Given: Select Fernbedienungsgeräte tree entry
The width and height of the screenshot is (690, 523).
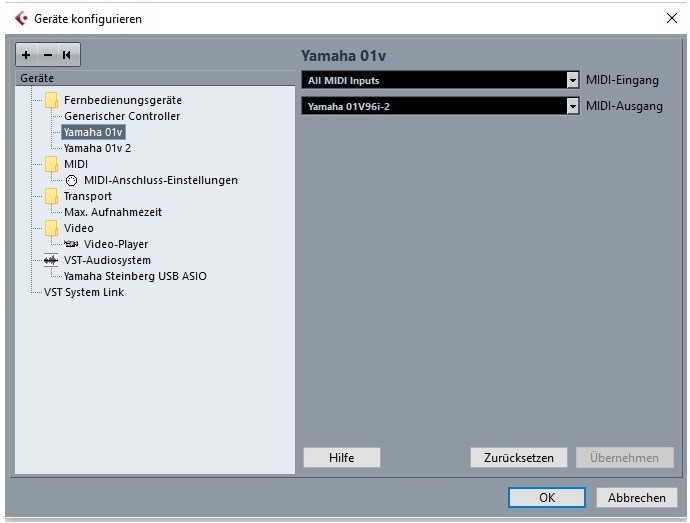Looking at the screenshot, I should coord(123,100).
